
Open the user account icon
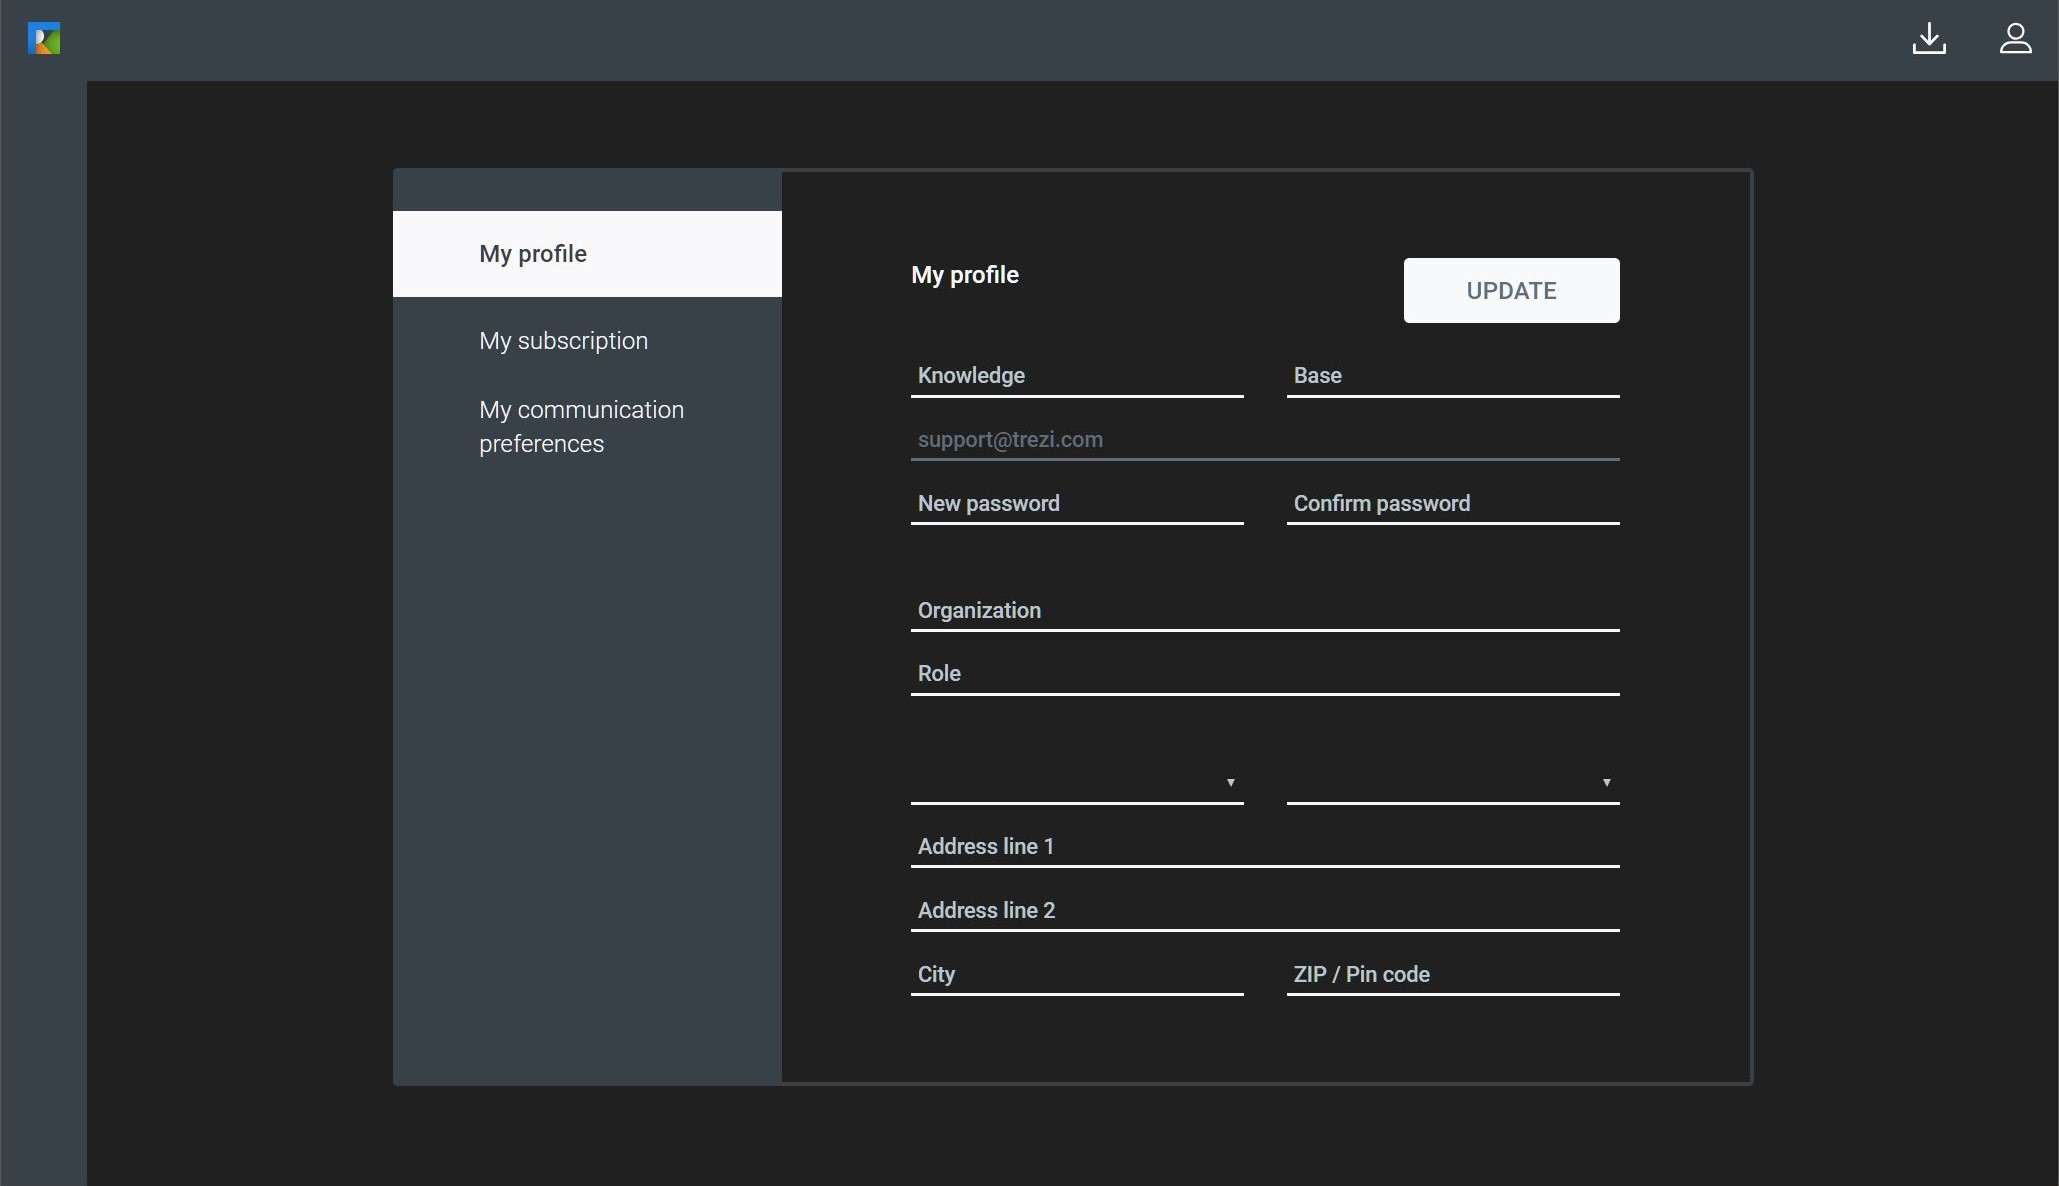click(2015, 39)
